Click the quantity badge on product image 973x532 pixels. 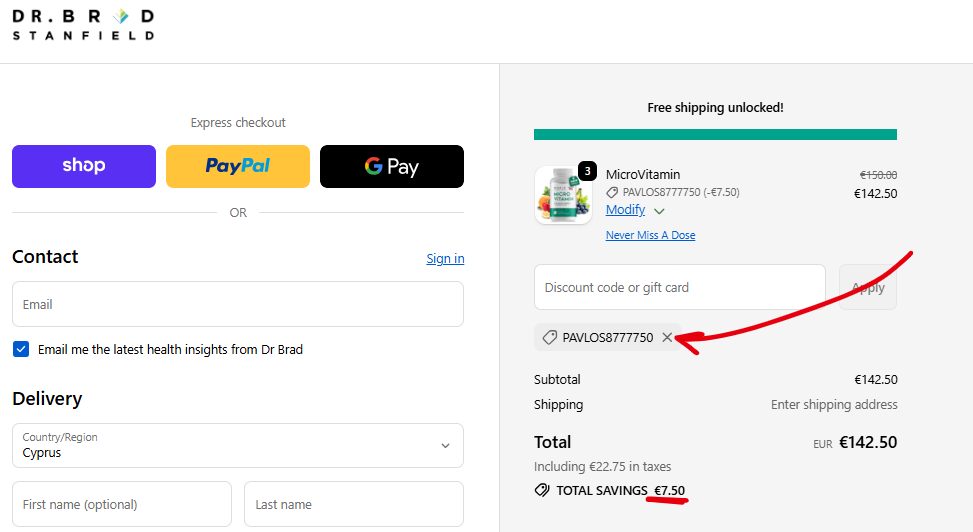[587, 171]
